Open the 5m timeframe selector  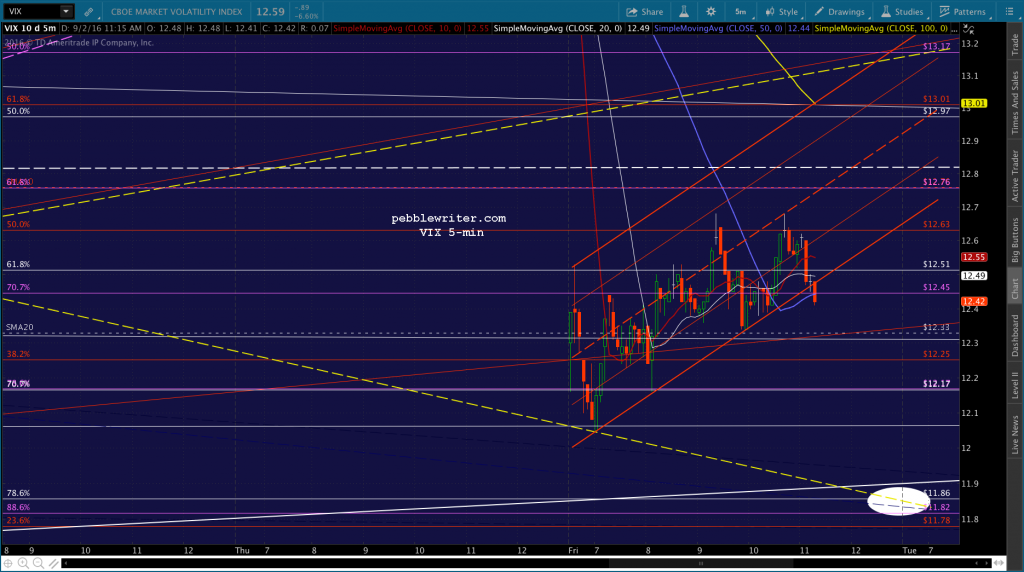pyautogui.click(x=741, y=12)
